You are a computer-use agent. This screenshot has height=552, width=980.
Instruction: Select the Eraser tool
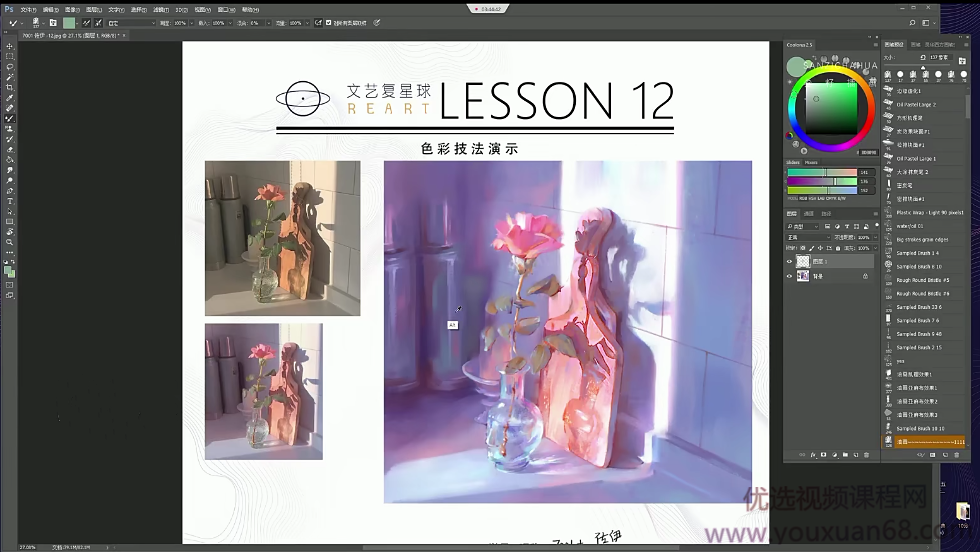(9, 149)
